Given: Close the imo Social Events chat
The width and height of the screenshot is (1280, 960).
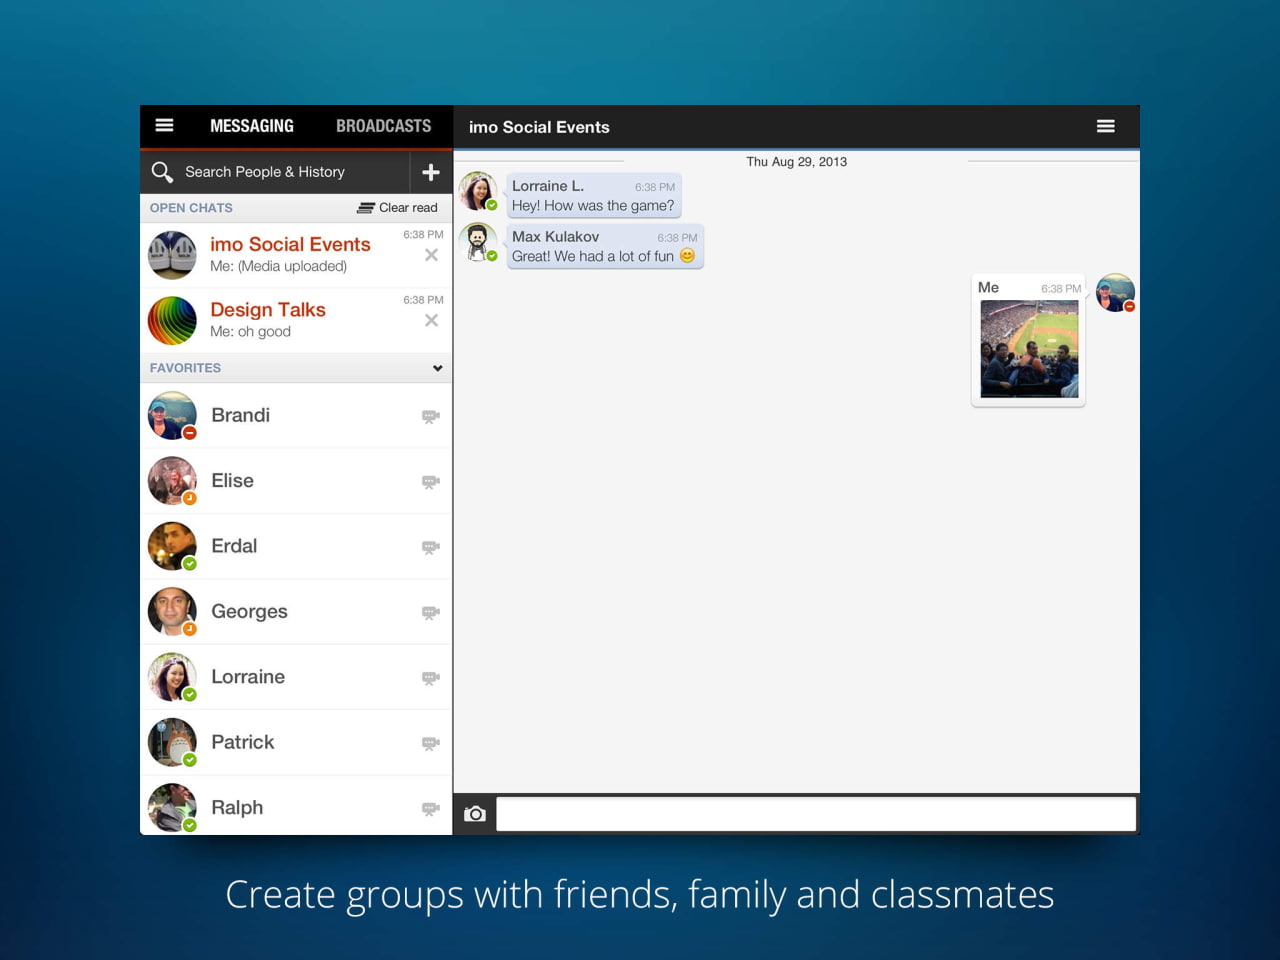Looking at the screenshot, I should pyautogui.click(x=431, y=255).
